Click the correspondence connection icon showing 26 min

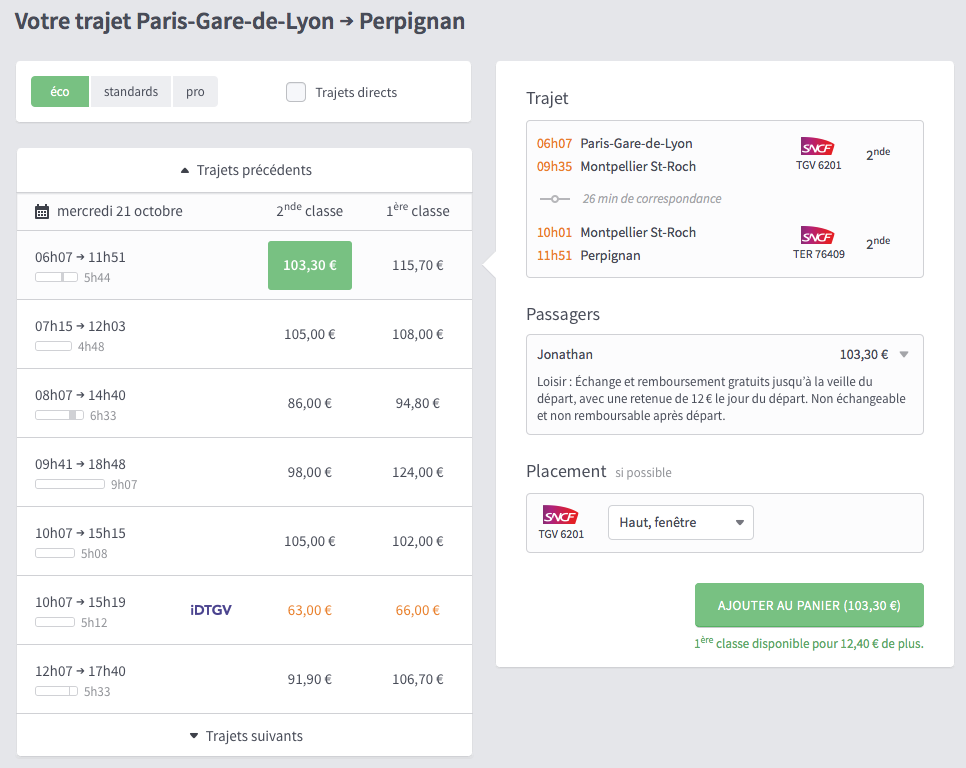[x=556, y=199]
